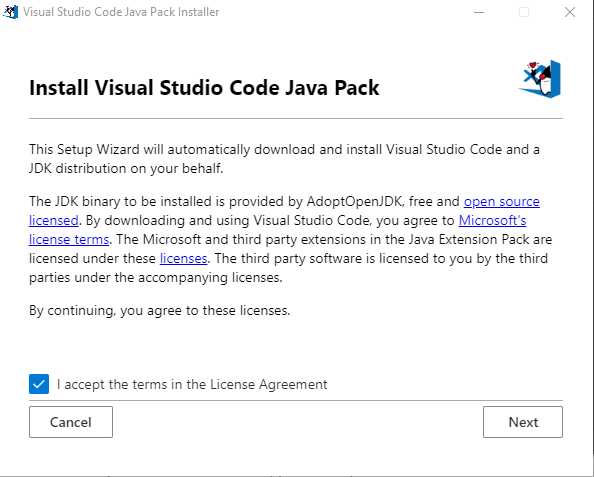Open the 'open source' link text
The width and height of the screenshot is (594, 477).
[502, 202]
